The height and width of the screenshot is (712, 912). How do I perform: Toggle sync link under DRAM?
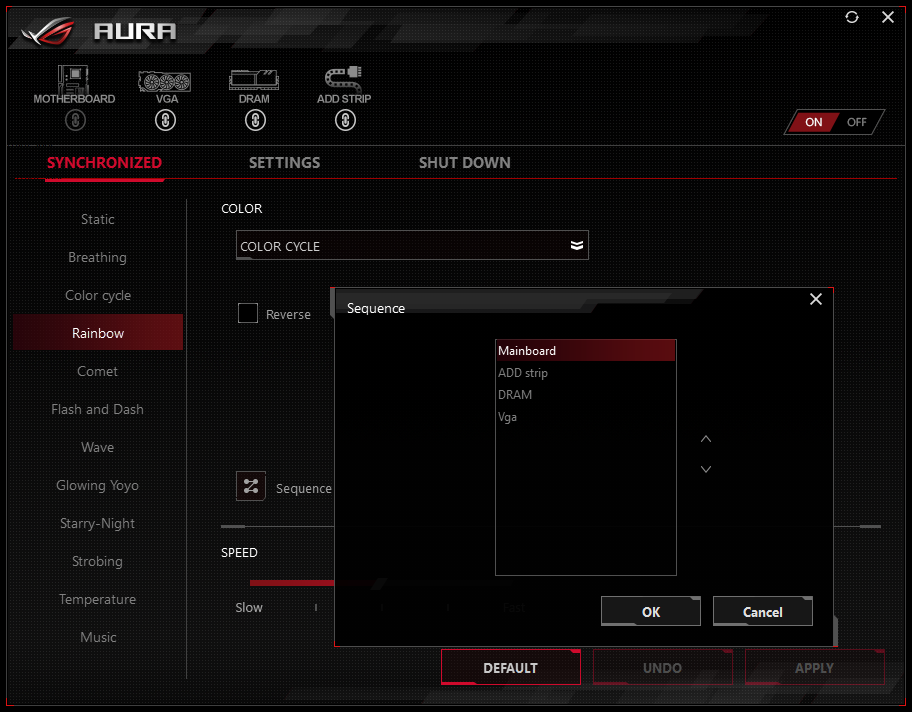[x=255, y=120]
